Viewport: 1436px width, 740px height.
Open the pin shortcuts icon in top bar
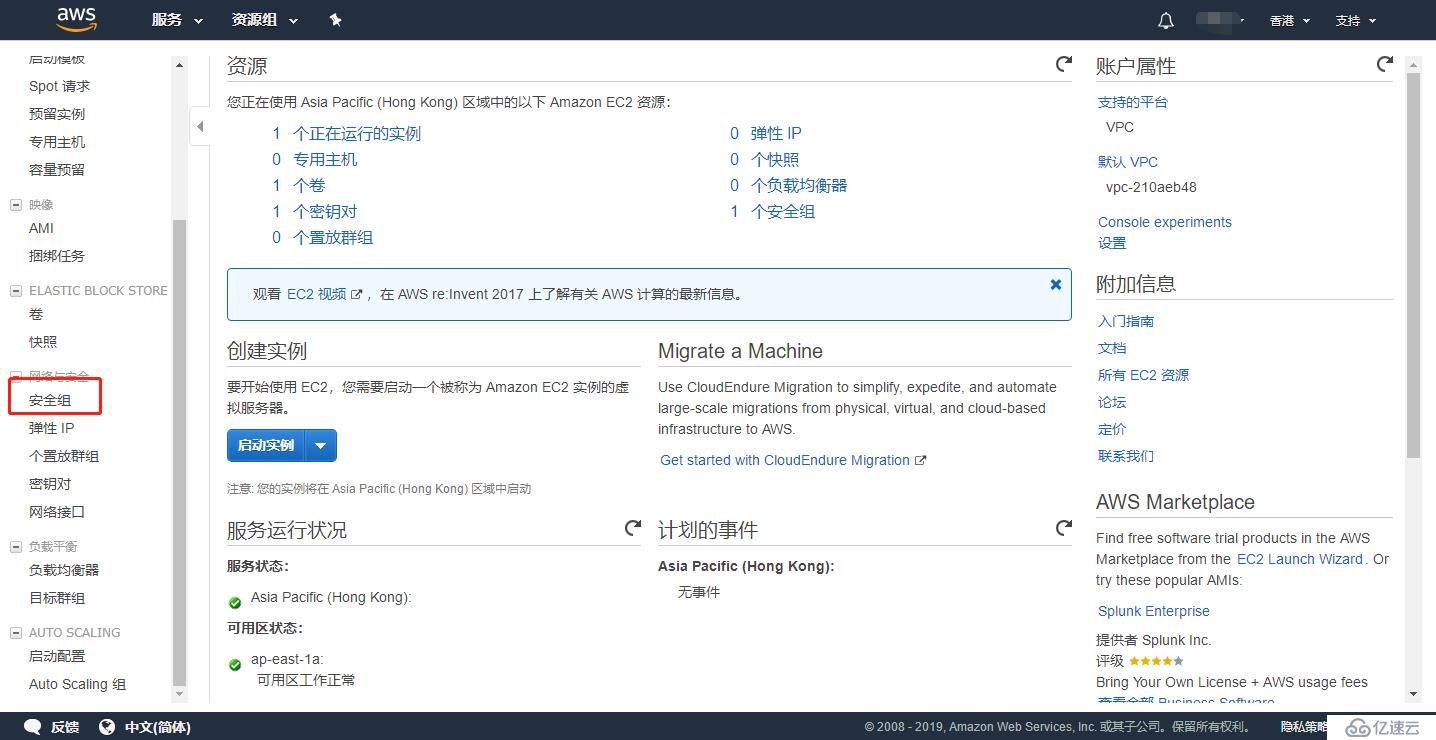(336, 20)
